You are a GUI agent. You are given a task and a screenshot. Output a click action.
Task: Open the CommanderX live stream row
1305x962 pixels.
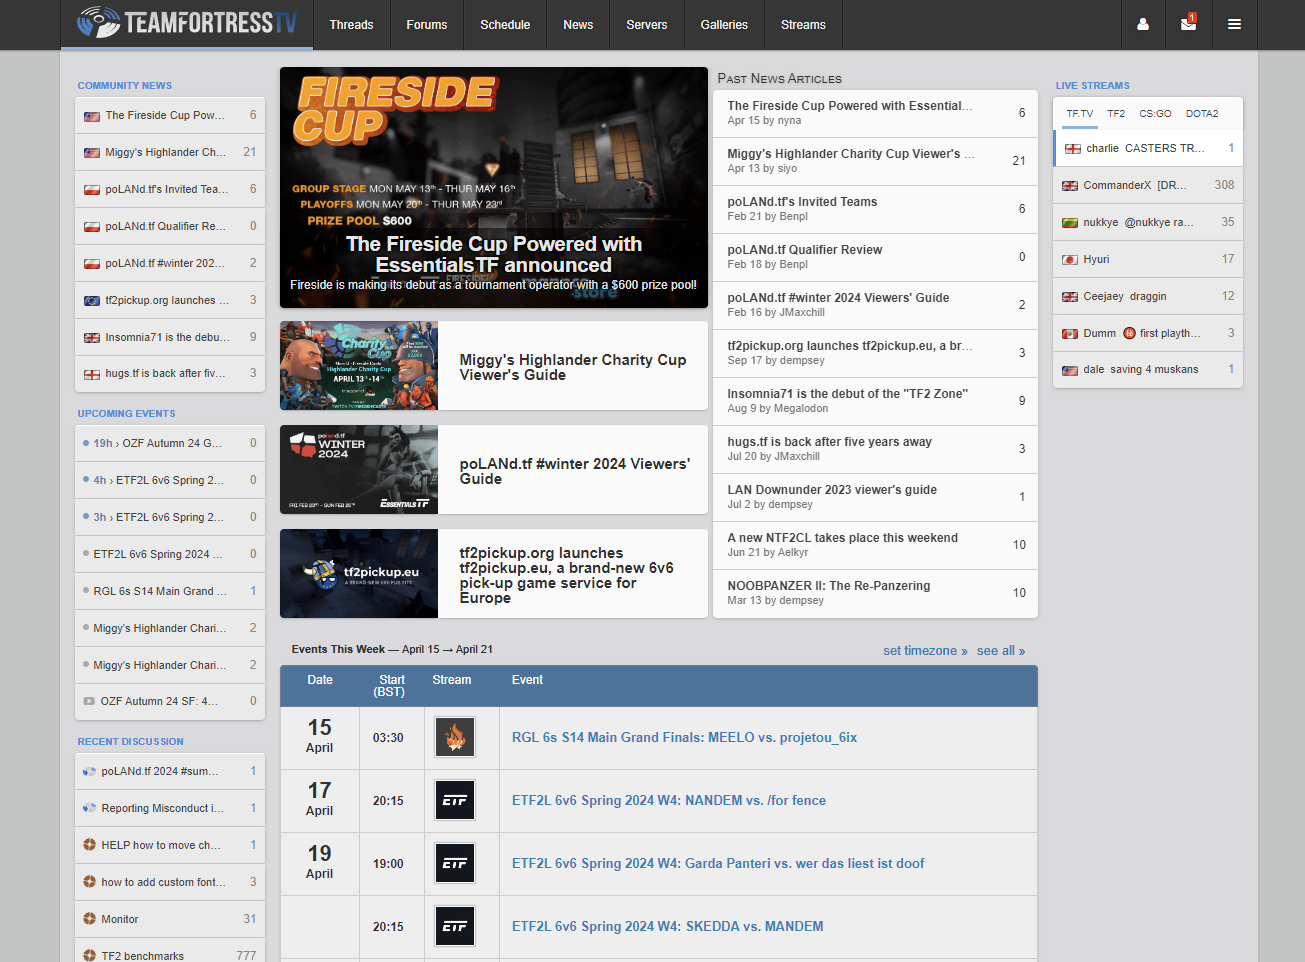click(x=1148, y=186)
